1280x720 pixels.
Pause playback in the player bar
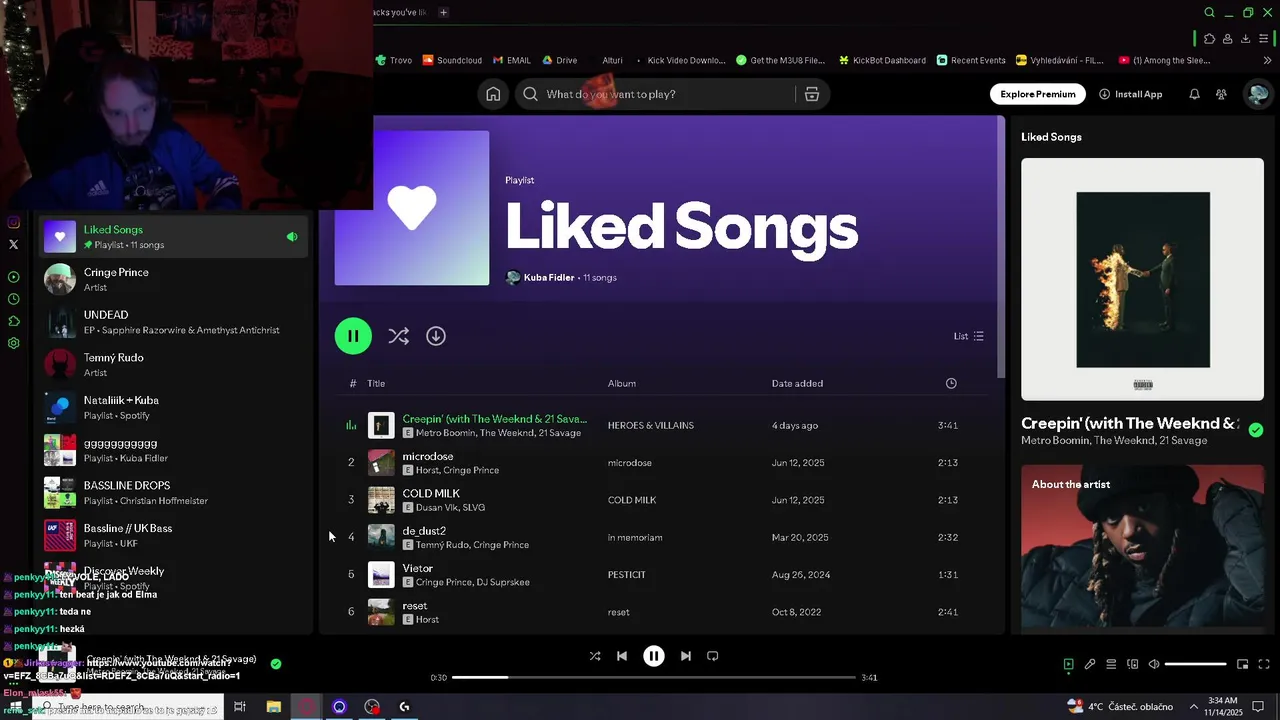pyautogui.click(x=654, y=656)
